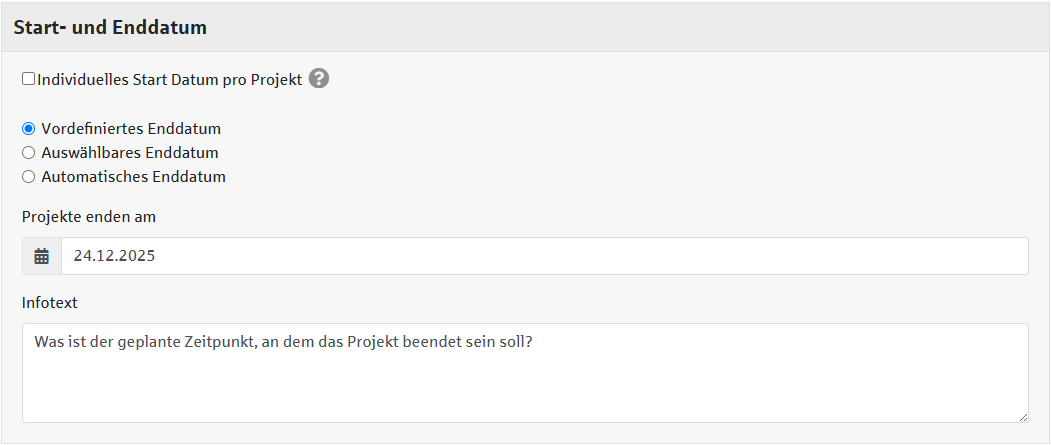Click the "Projekte enden am" field label

click(89, 216)
